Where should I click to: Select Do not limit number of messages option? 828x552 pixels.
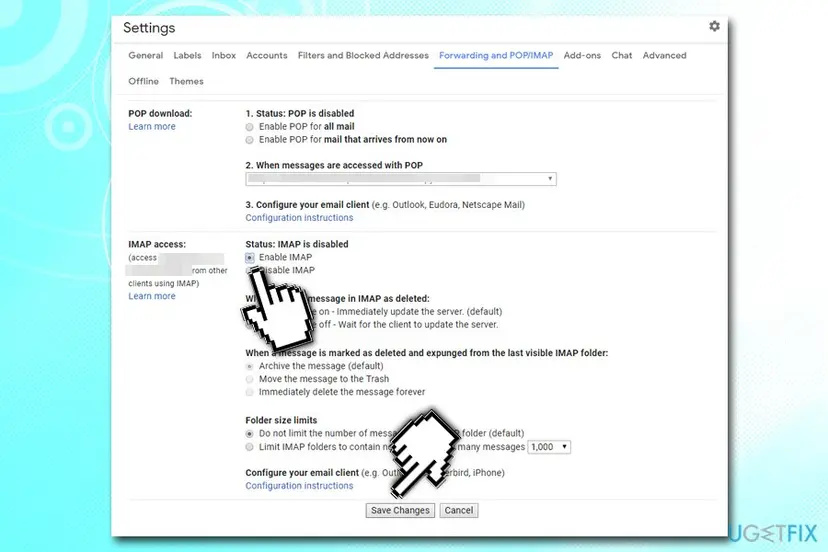(x=249, y=434)
